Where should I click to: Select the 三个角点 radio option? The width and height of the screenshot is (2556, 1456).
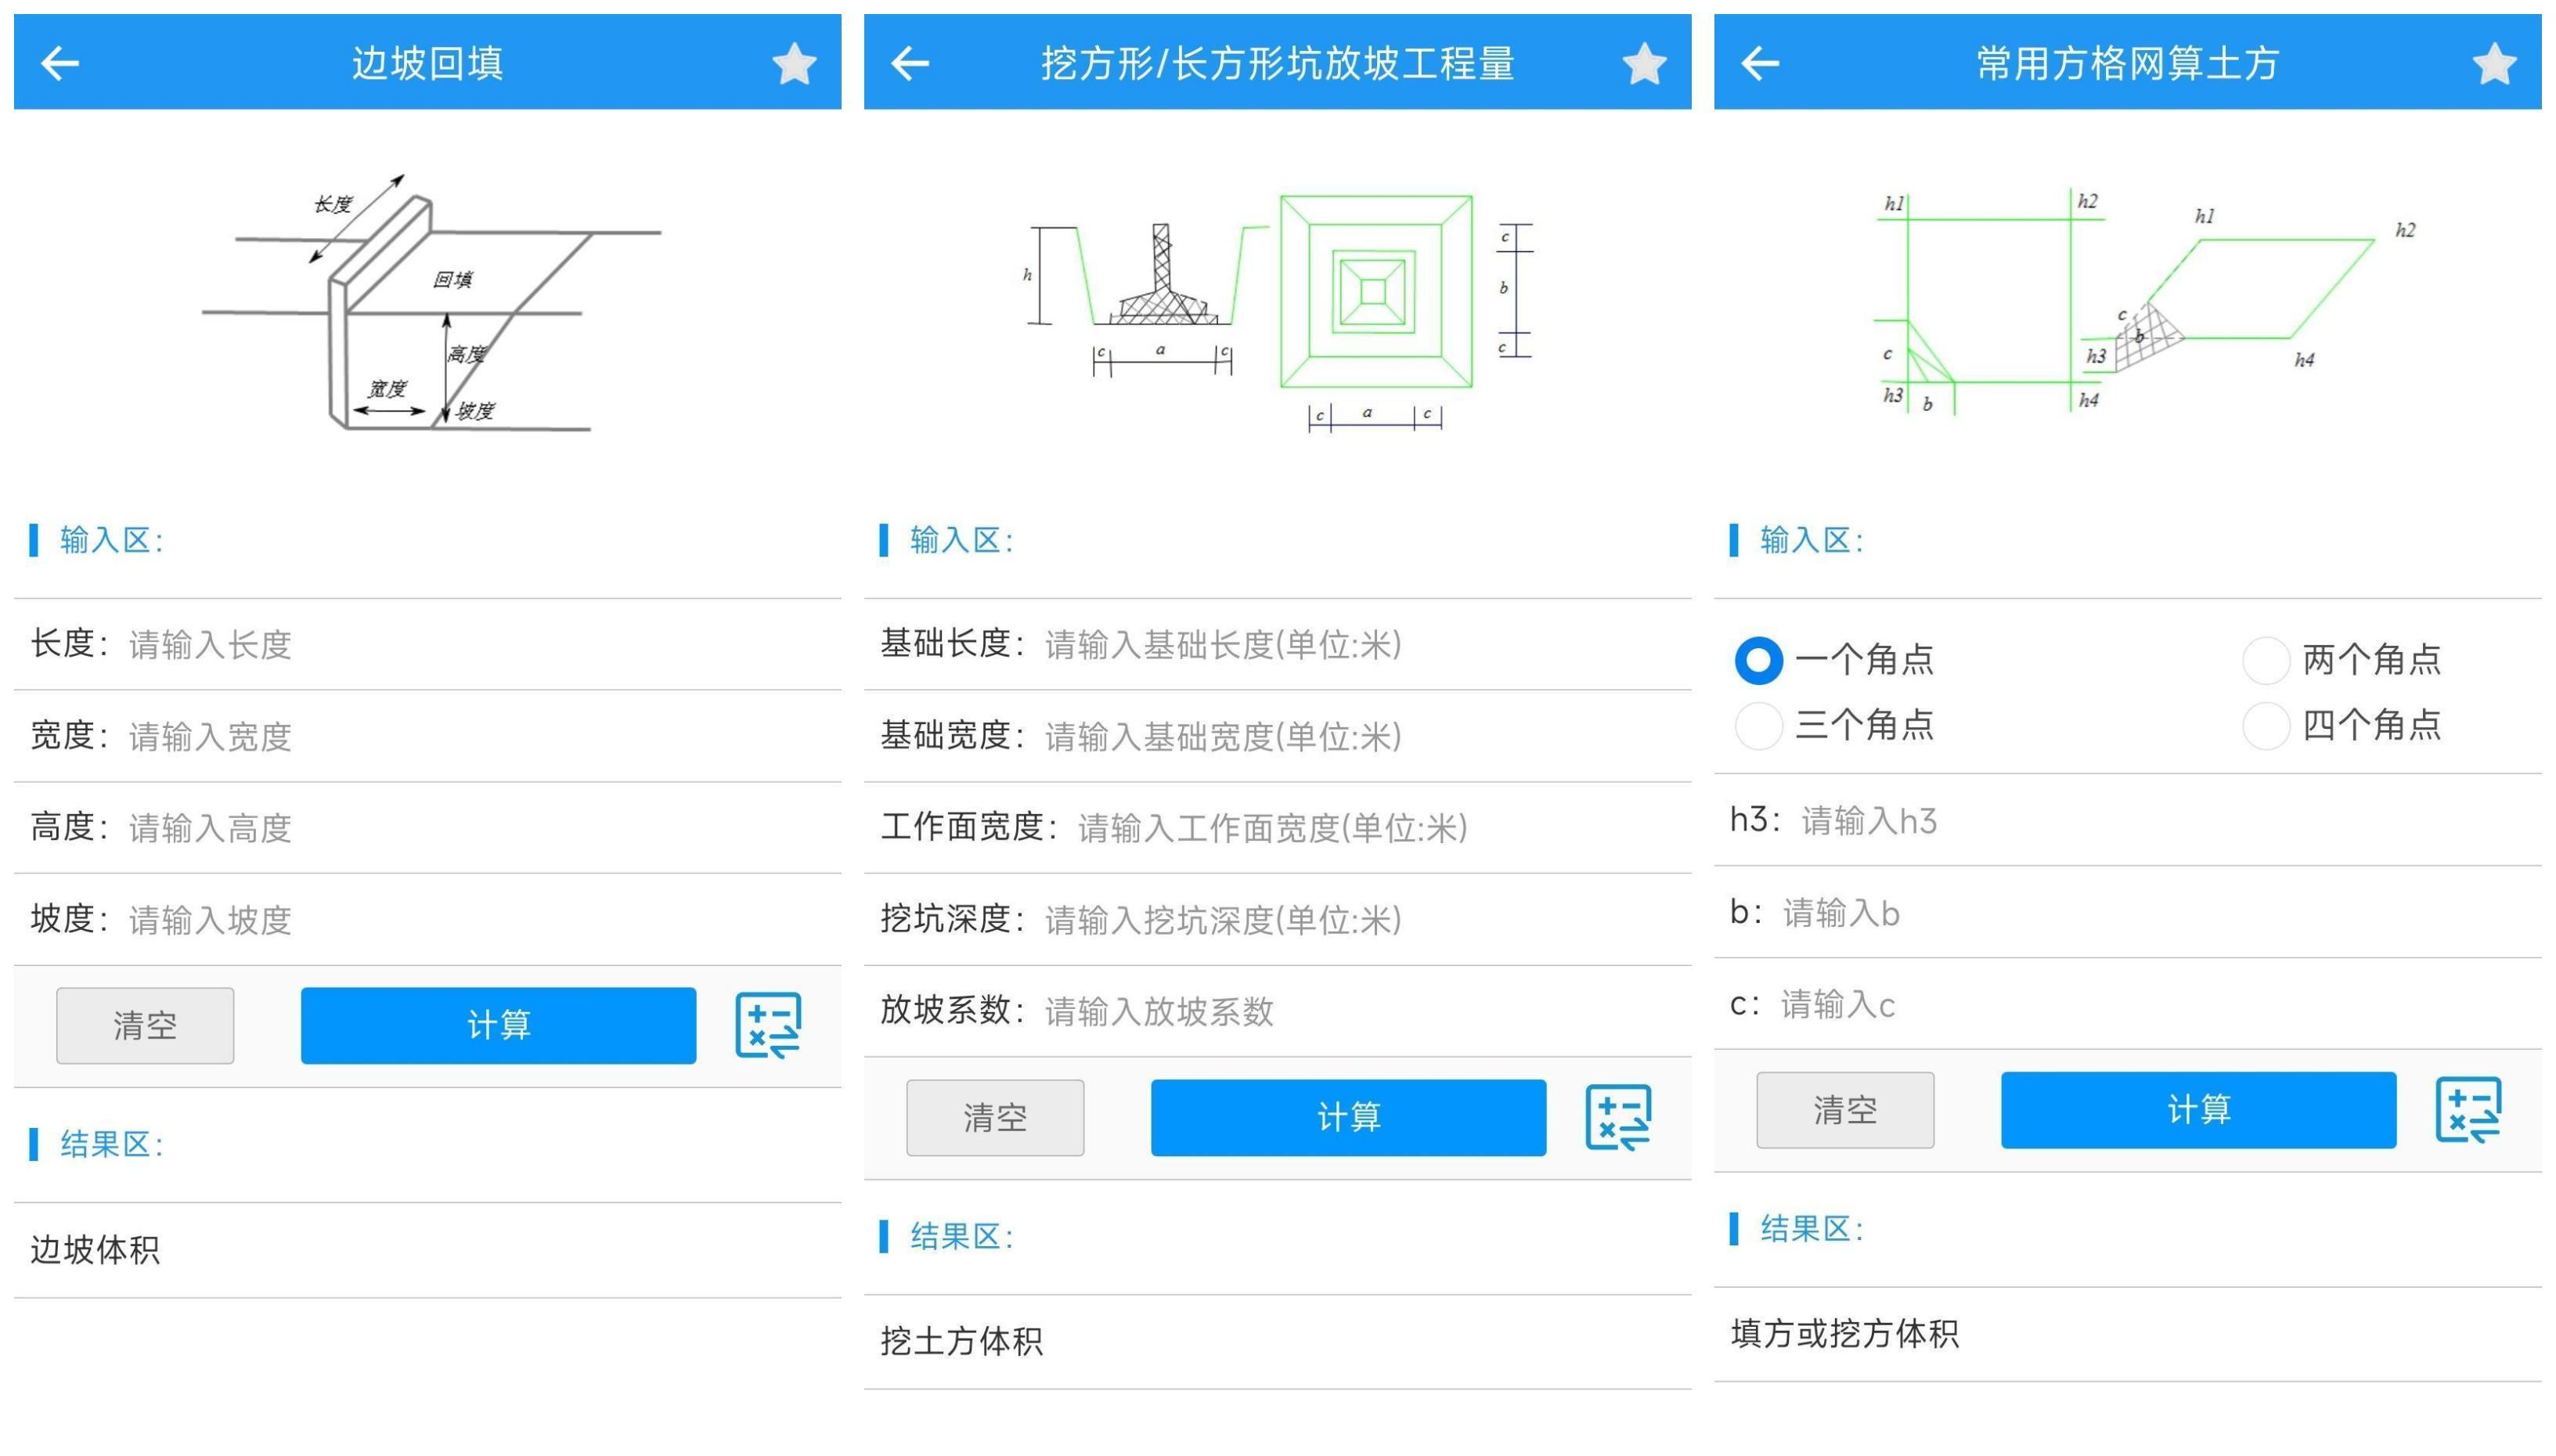pos(1759,725)
